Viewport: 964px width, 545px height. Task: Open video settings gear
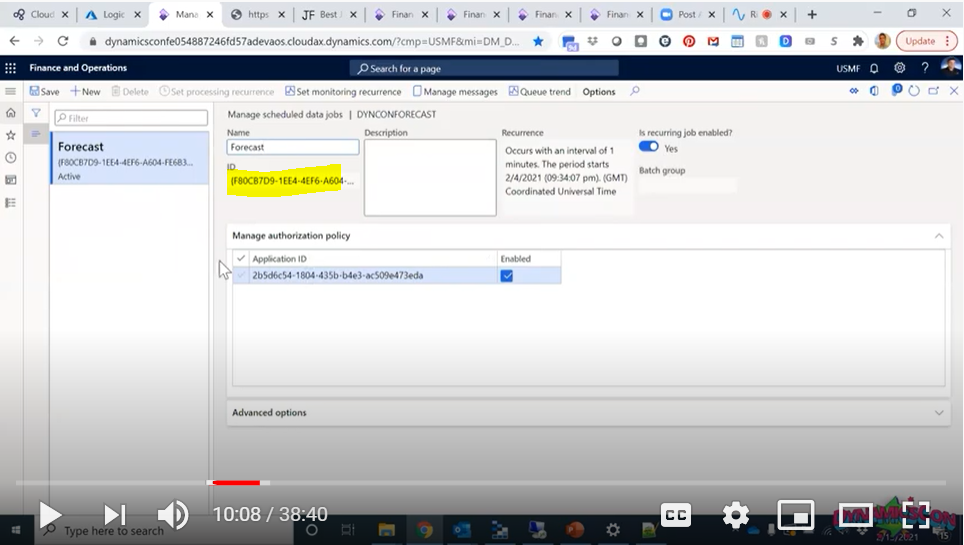[x=735, y=515]
